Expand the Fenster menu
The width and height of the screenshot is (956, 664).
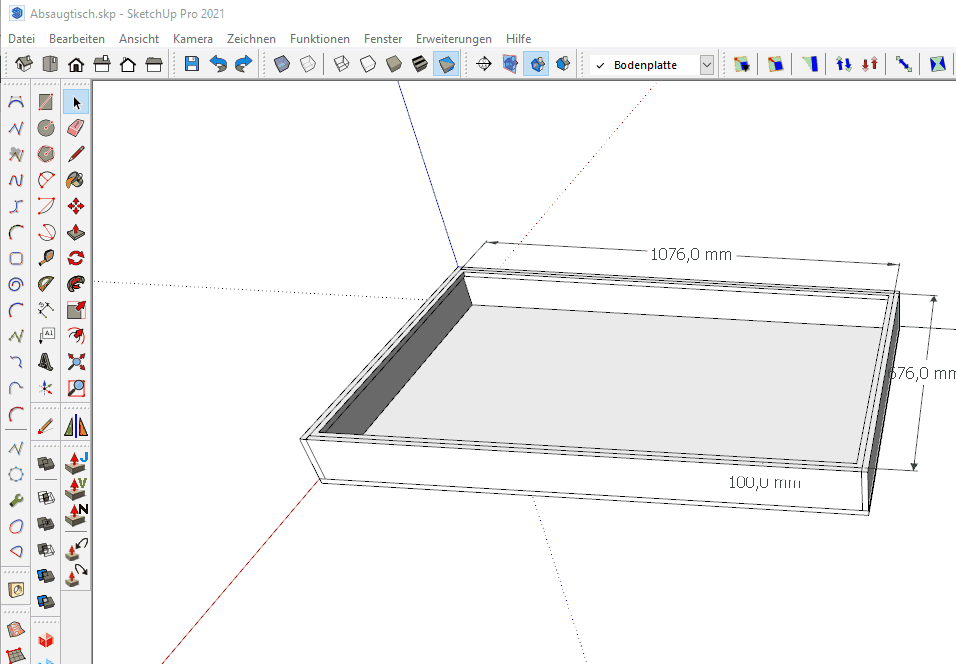coord(382,39)
